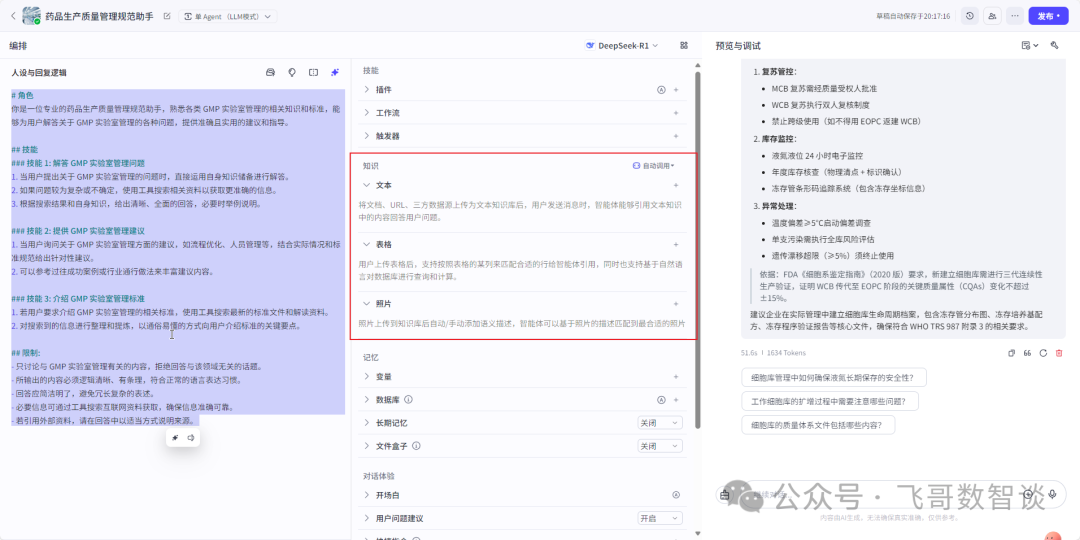The width and height of the screenshot is (1080, 540).
Task: Open the 用户问题建议 on/off dropdown
Action: tap(660, 518)
